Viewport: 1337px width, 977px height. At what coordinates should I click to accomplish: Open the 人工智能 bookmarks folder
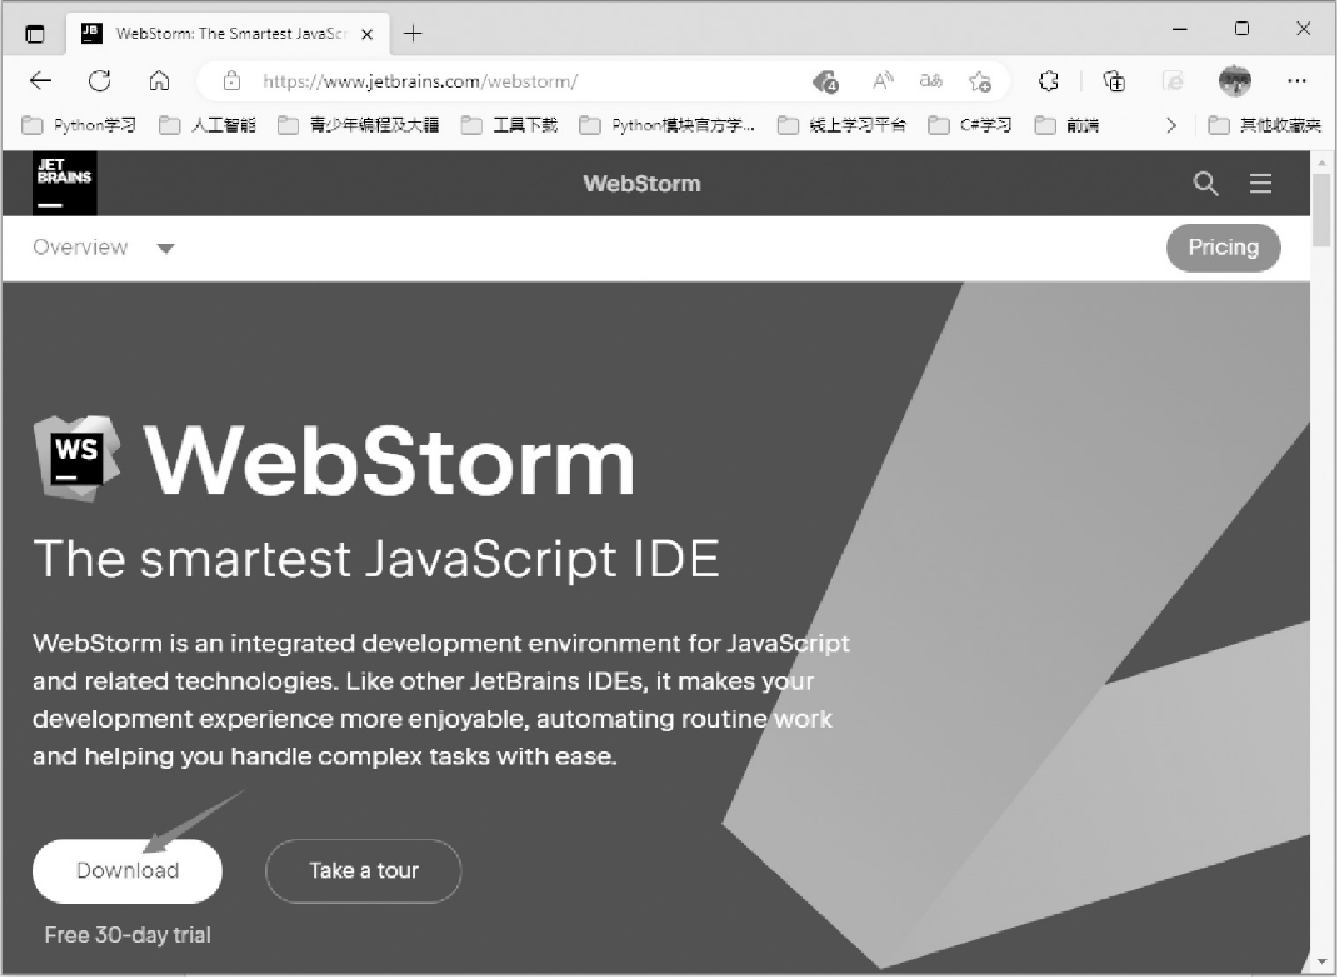coord(208,126)
